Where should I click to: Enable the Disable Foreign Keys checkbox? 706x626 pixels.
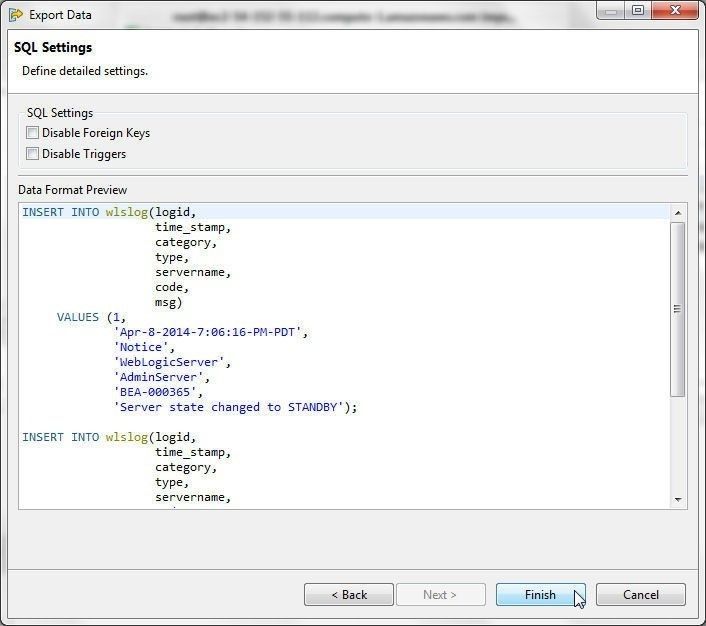click(32, 133)
